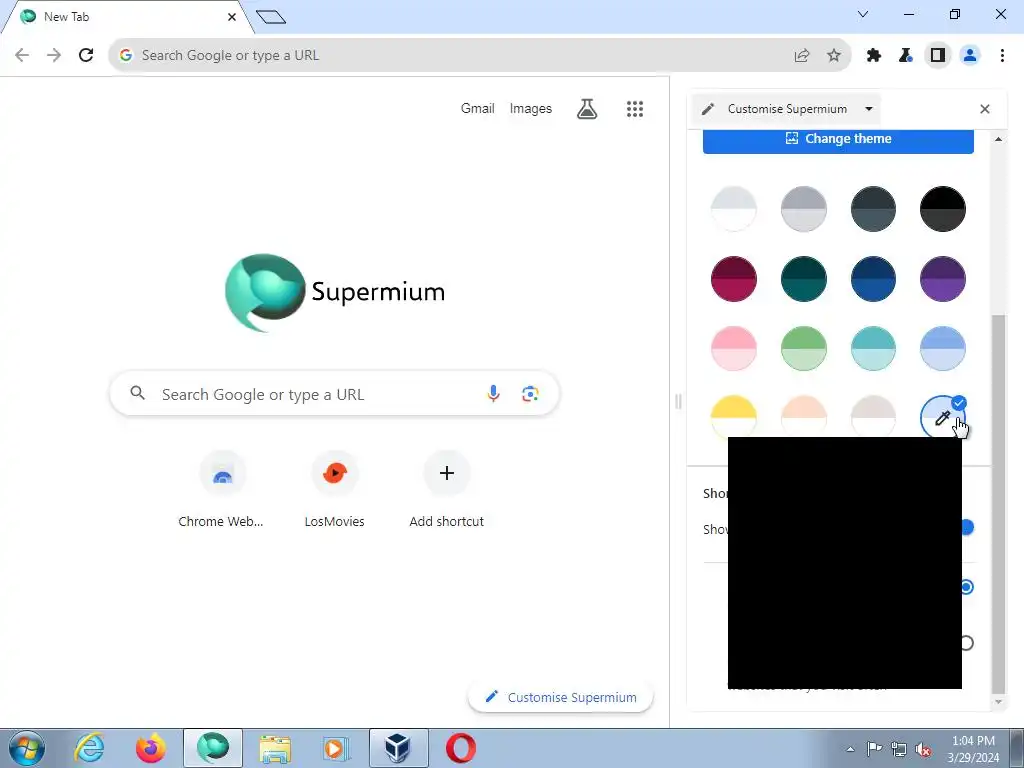Click the side panel scroll down arrow

click(x=998, y=702)
